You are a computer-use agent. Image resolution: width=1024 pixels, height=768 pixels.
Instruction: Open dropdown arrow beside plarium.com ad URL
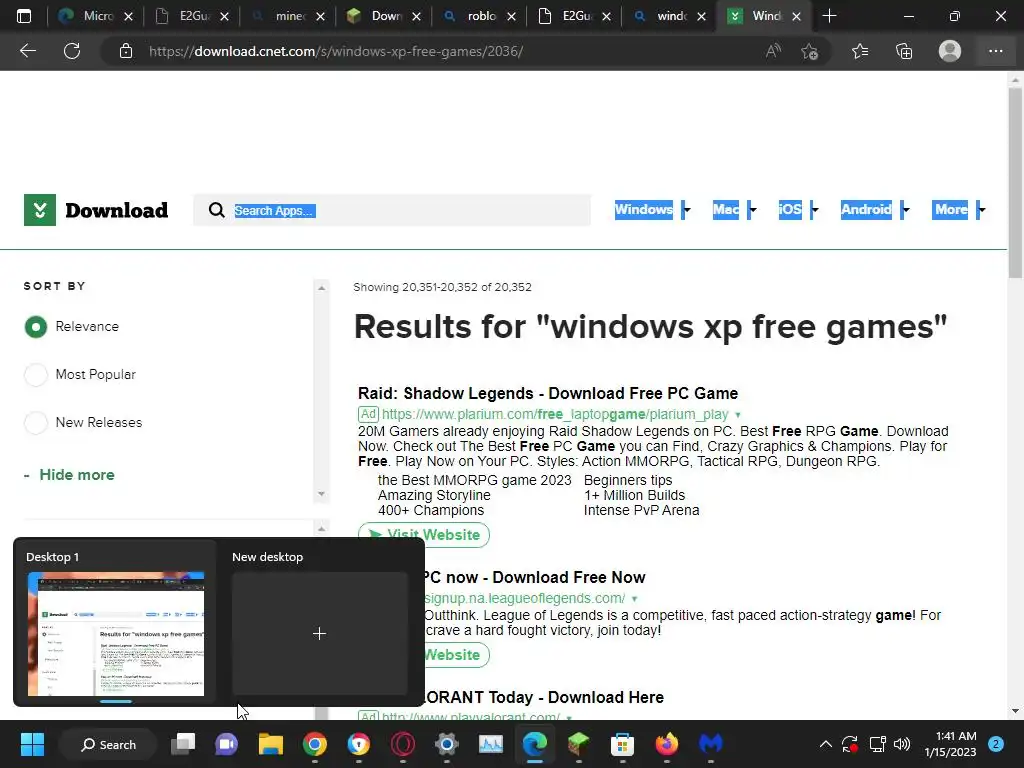point(738,415)
